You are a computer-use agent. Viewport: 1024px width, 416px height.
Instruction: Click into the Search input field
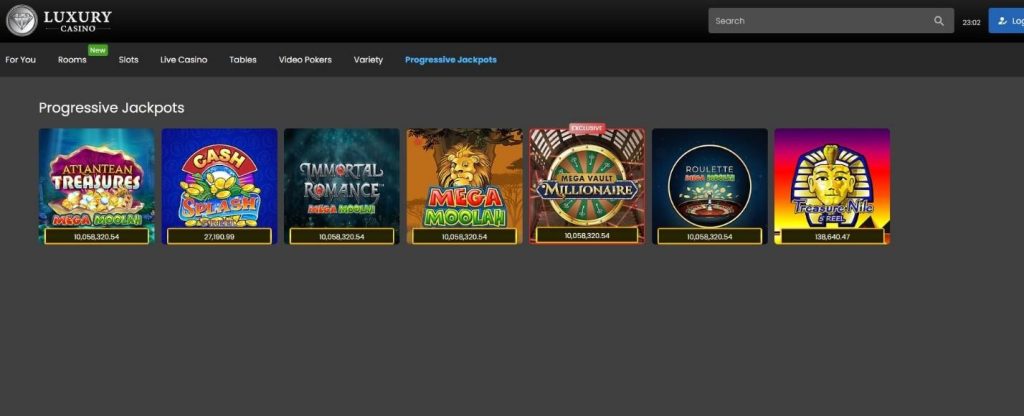831,21
